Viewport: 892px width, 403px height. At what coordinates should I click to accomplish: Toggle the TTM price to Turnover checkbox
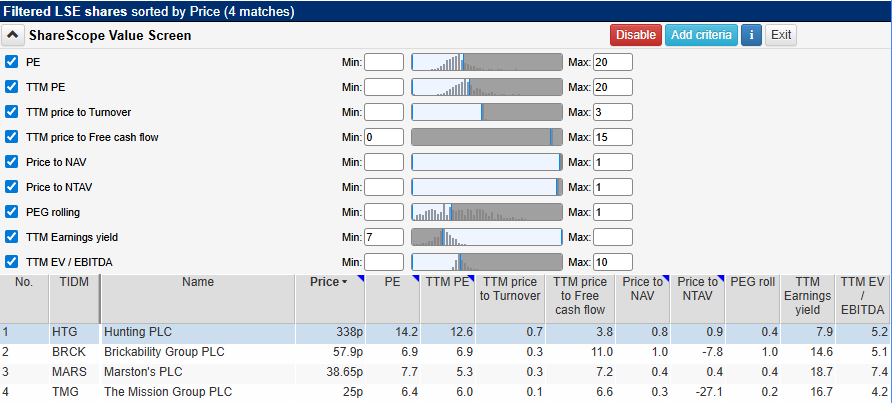[11, 112]
